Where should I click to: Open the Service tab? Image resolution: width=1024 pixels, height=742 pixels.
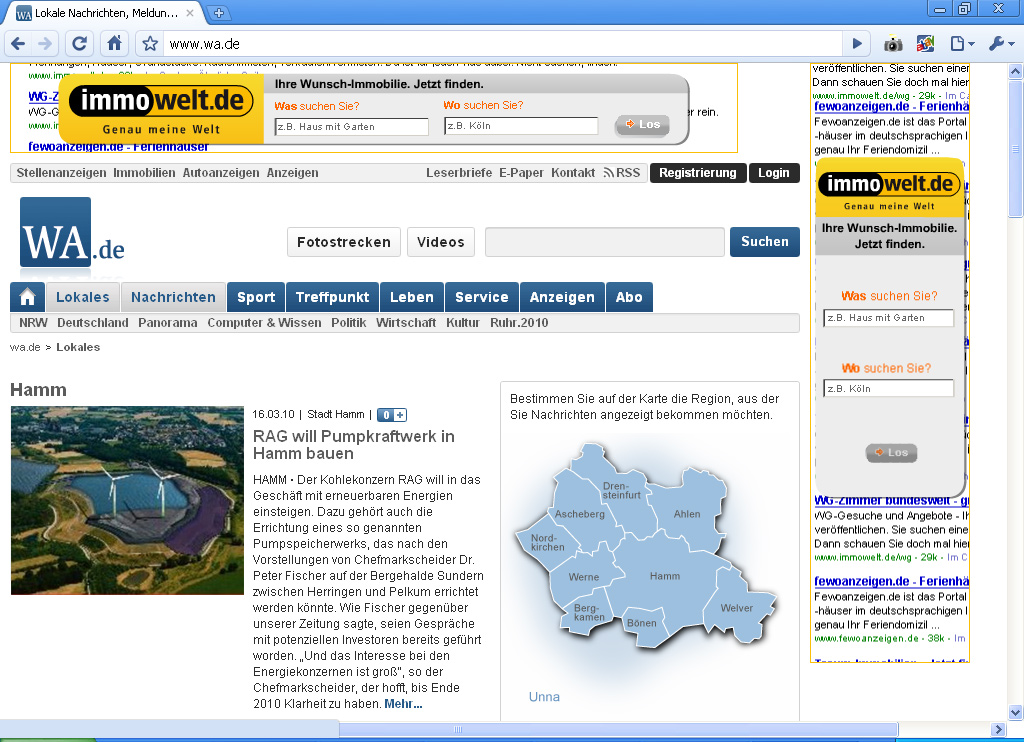[x=481, y=297]
